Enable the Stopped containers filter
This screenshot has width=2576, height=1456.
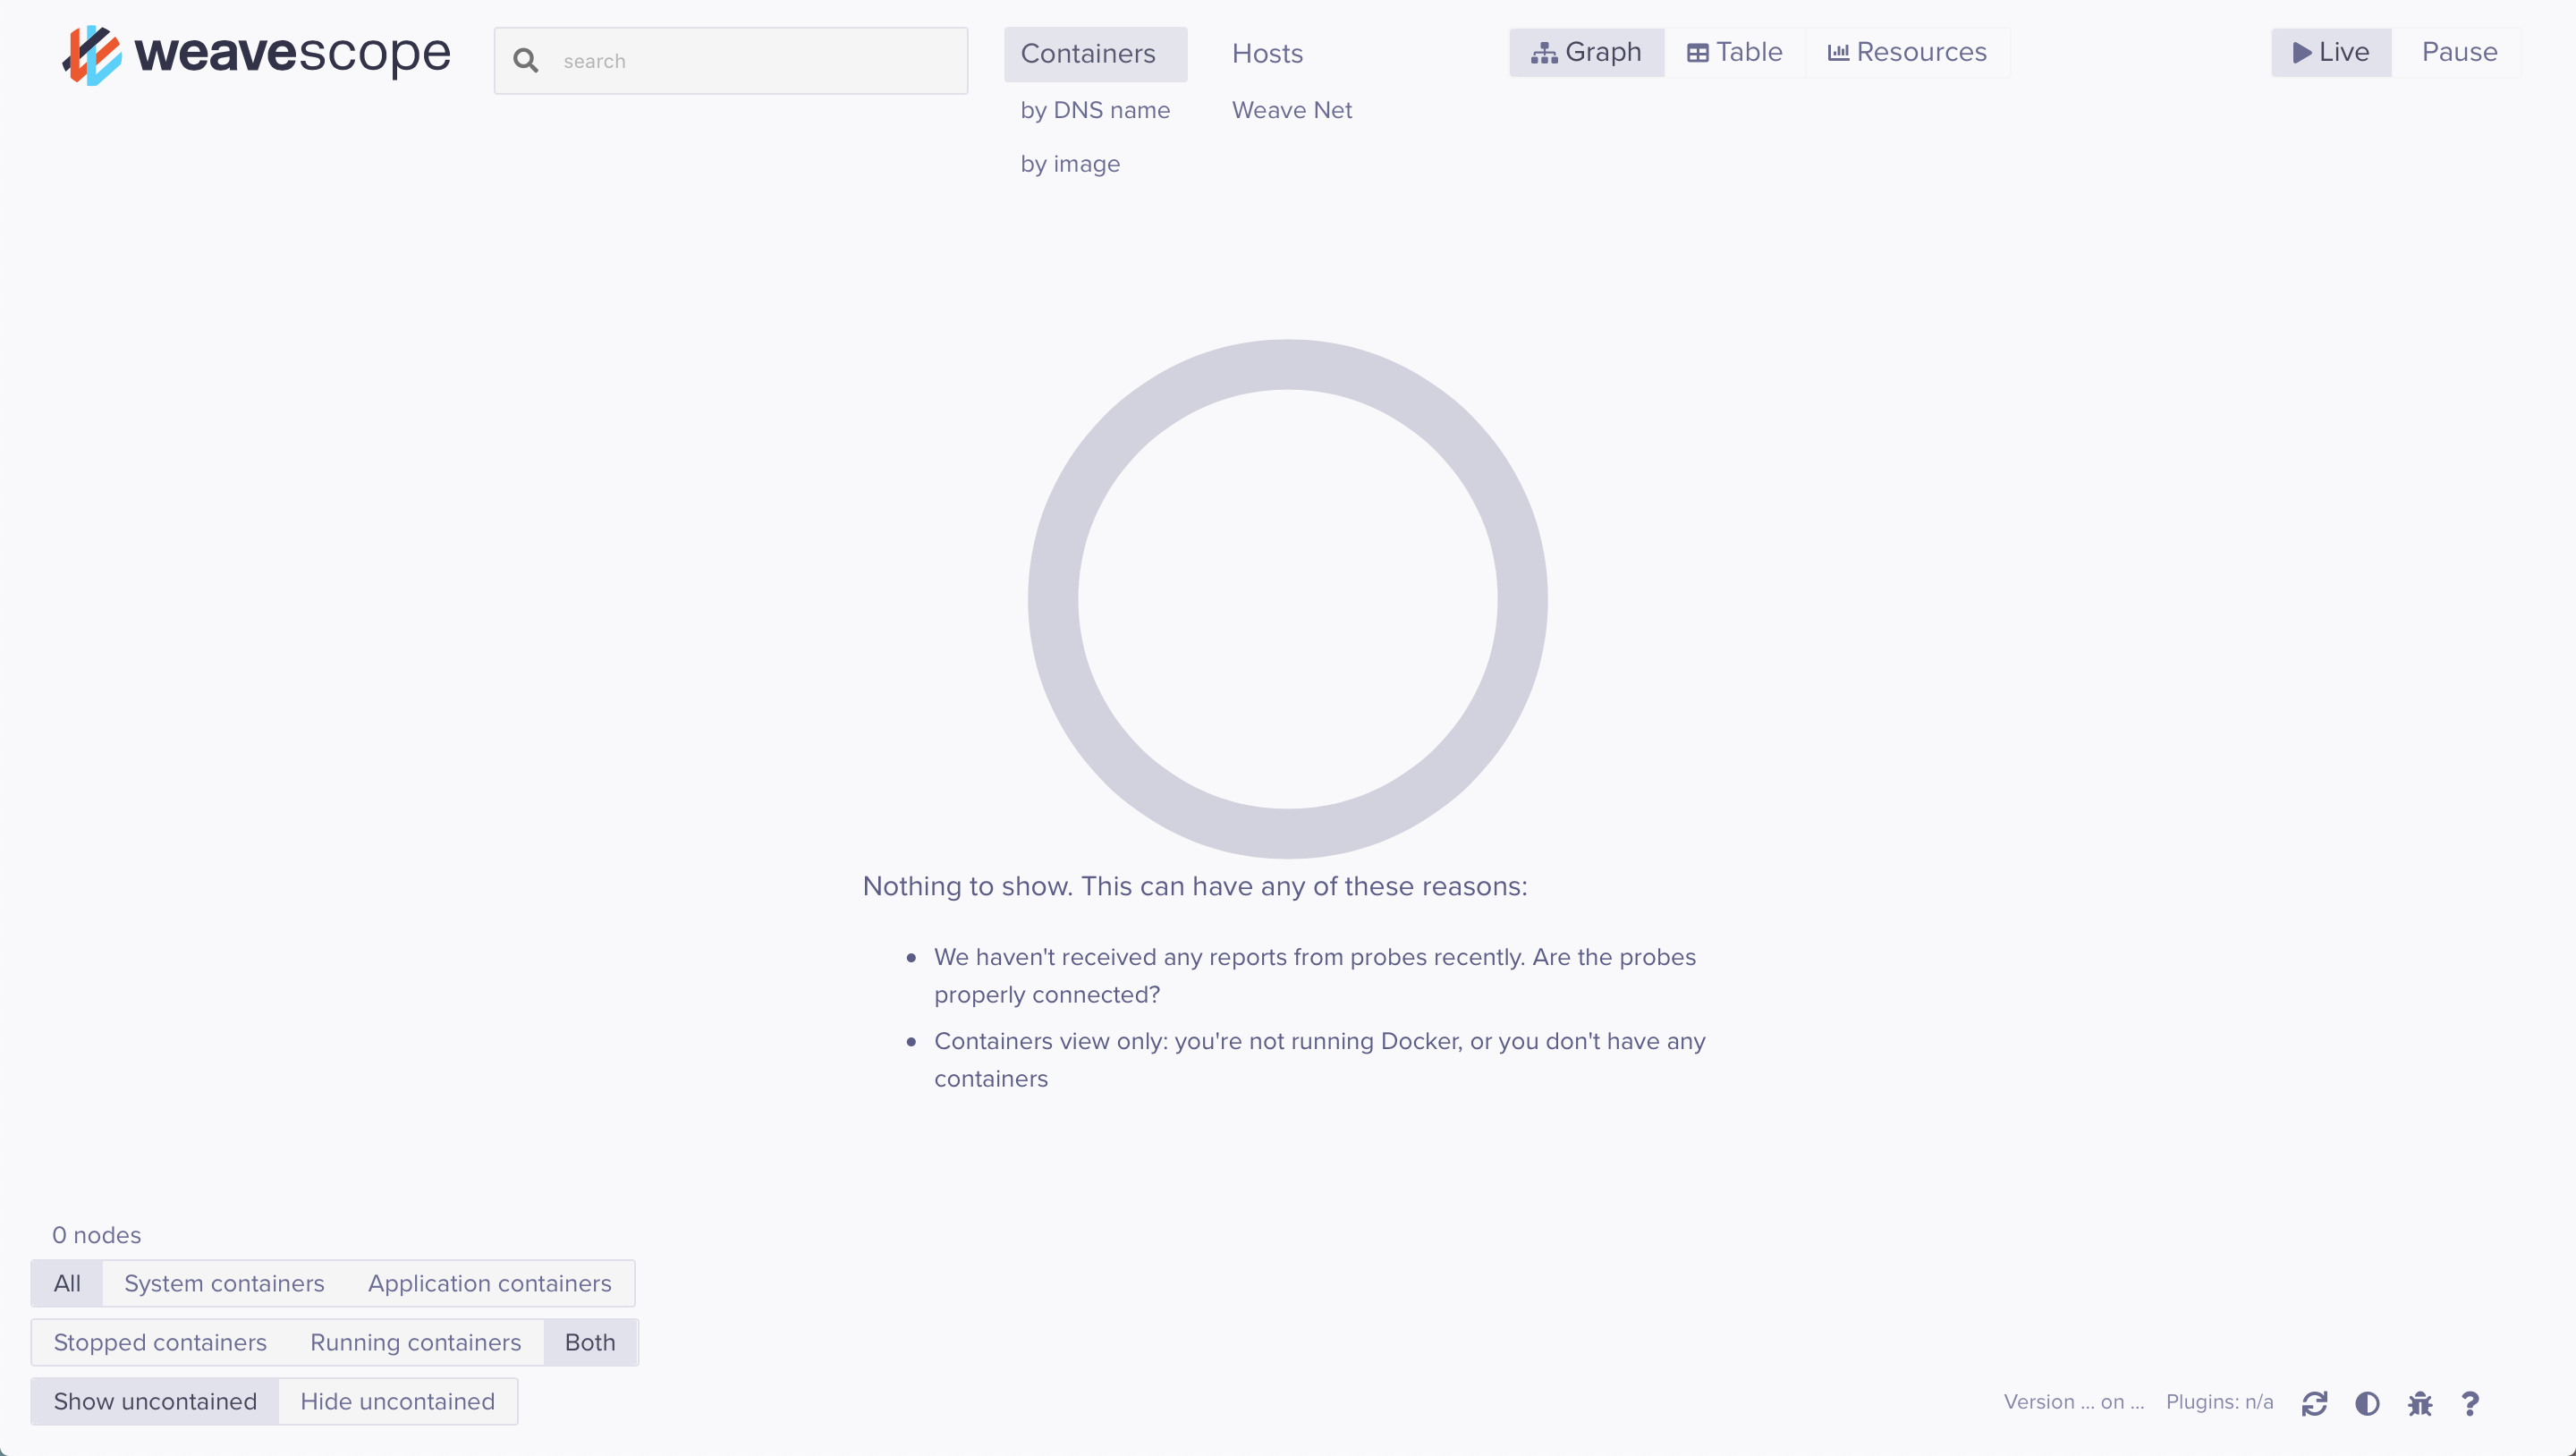pos(160,1342)
